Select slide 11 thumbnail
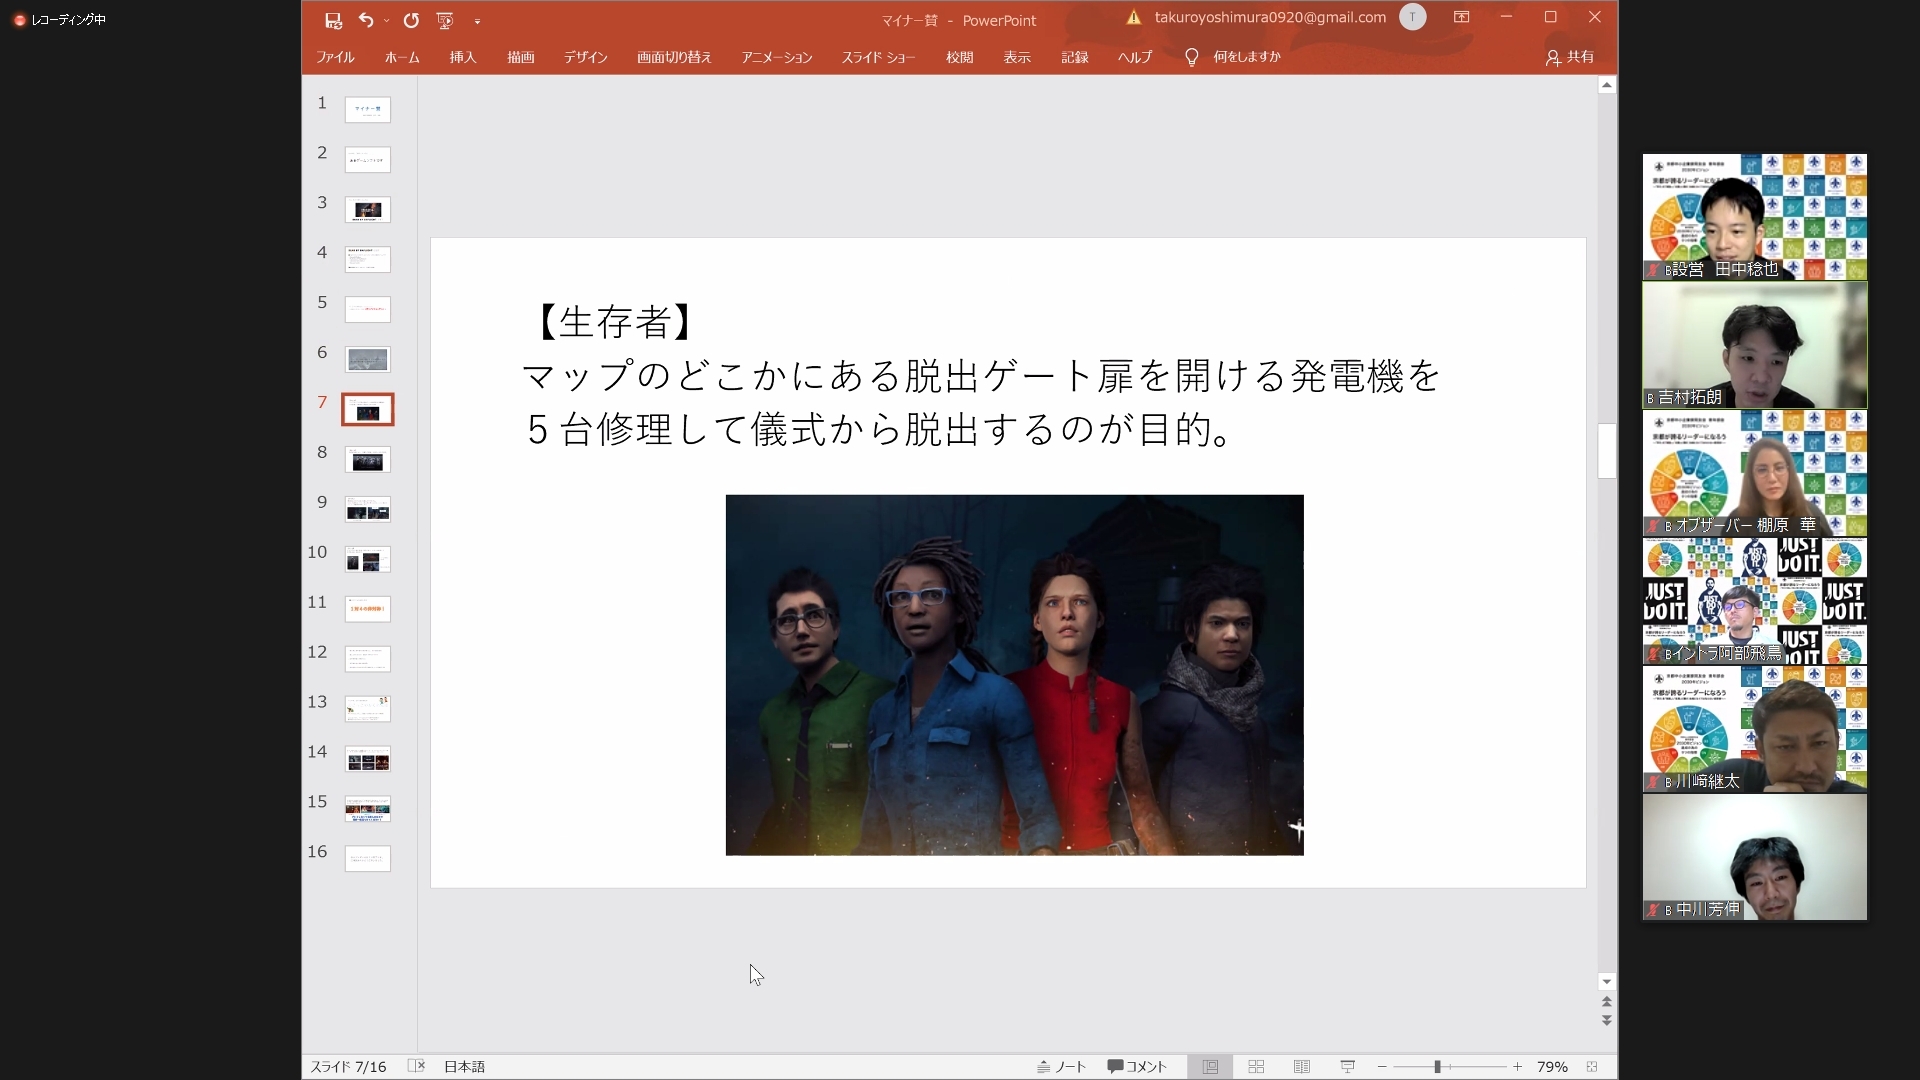This screenshot has width=1920, height=1080. pyautogui.click(x=368, y=609)
